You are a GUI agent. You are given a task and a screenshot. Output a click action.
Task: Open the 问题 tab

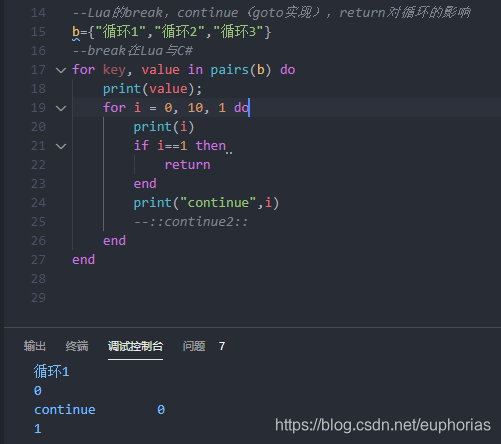pos(194,346)
